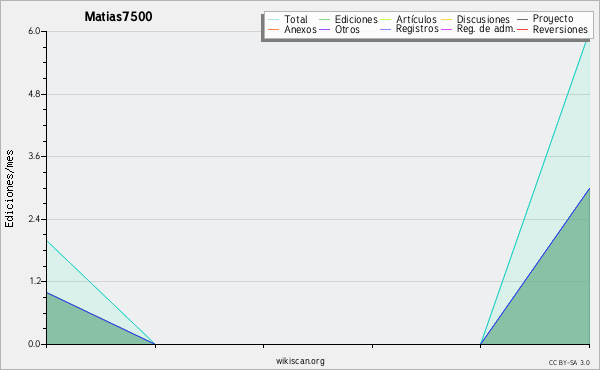Viewport: 600px width, 370px height.
Task: Click the Matias7500 chart title
Action: [118, 17]
